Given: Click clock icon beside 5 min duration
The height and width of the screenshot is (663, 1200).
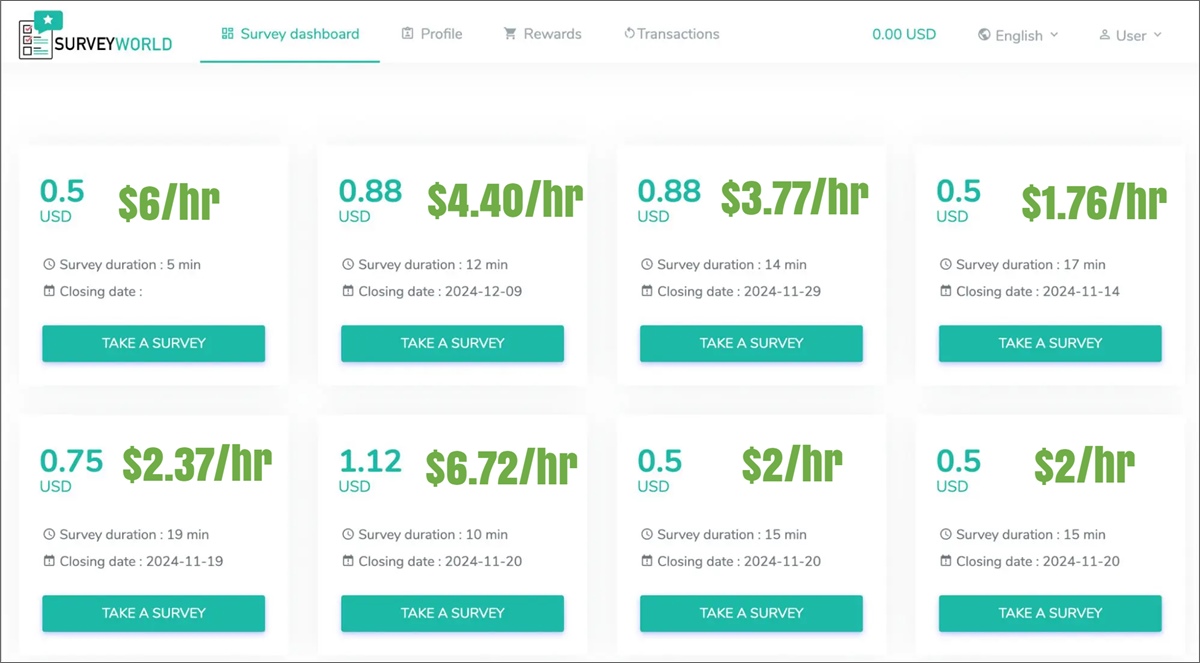Looking at the screenshot, I should pos(49,265).
